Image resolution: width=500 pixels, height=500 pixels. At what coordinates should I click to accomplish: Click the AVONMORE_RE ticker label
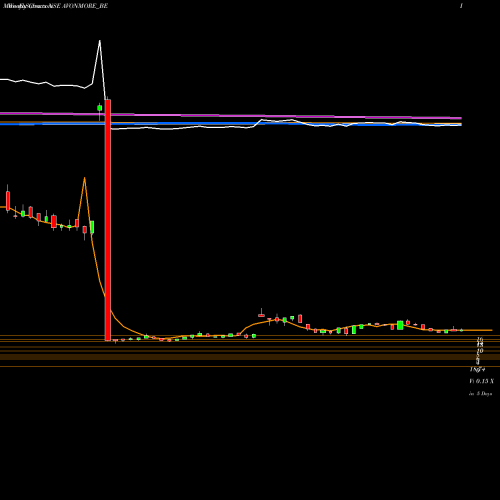click(85, 6)
